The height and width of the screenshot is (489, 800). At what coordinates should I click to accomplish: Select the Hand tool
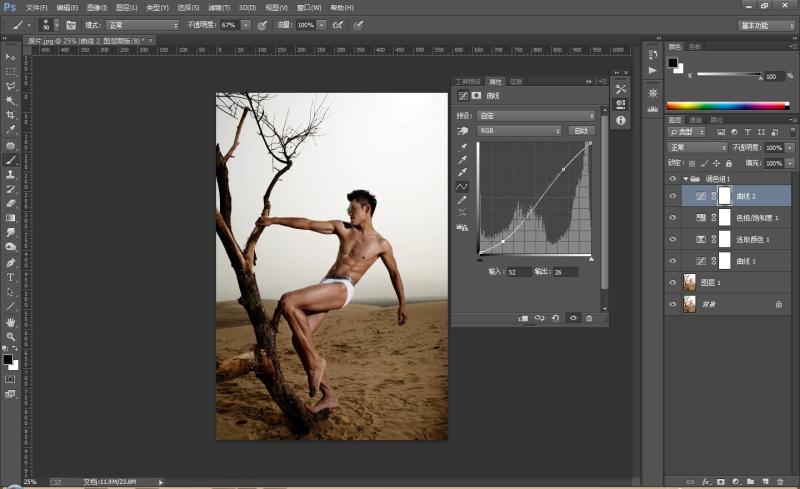(x=10, y=322)
